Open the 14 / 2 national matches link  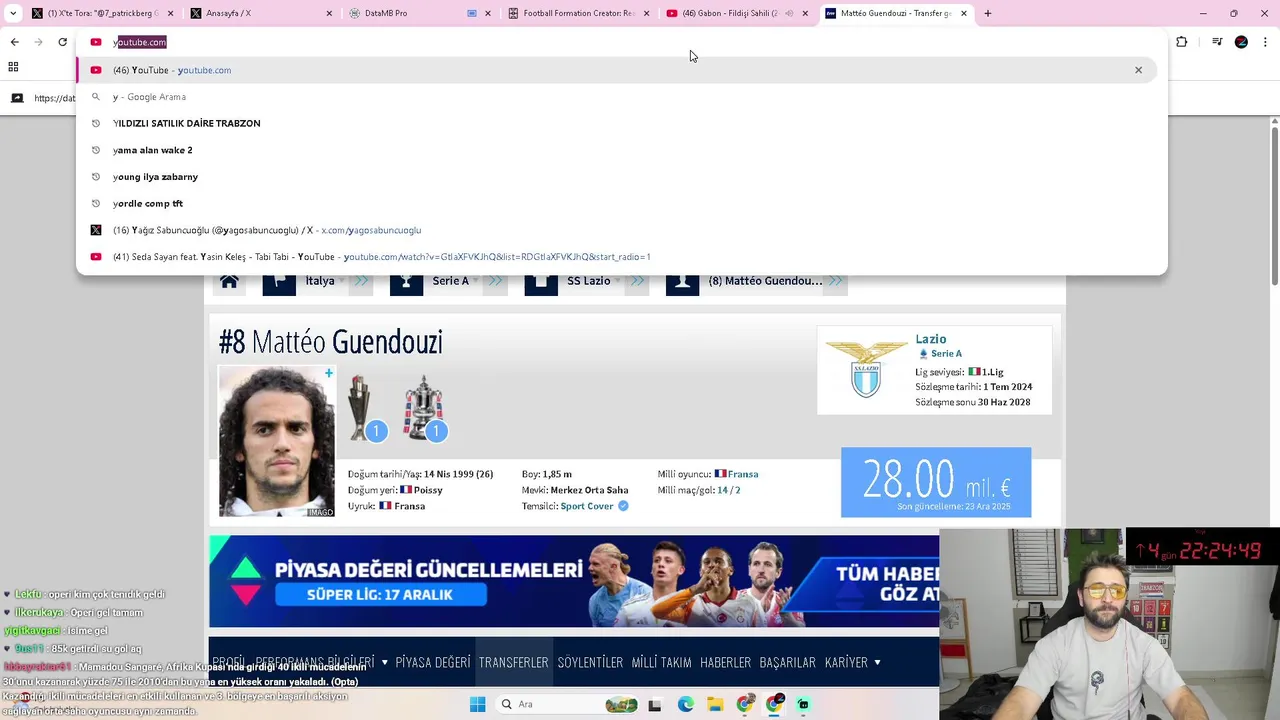(728, 490)
